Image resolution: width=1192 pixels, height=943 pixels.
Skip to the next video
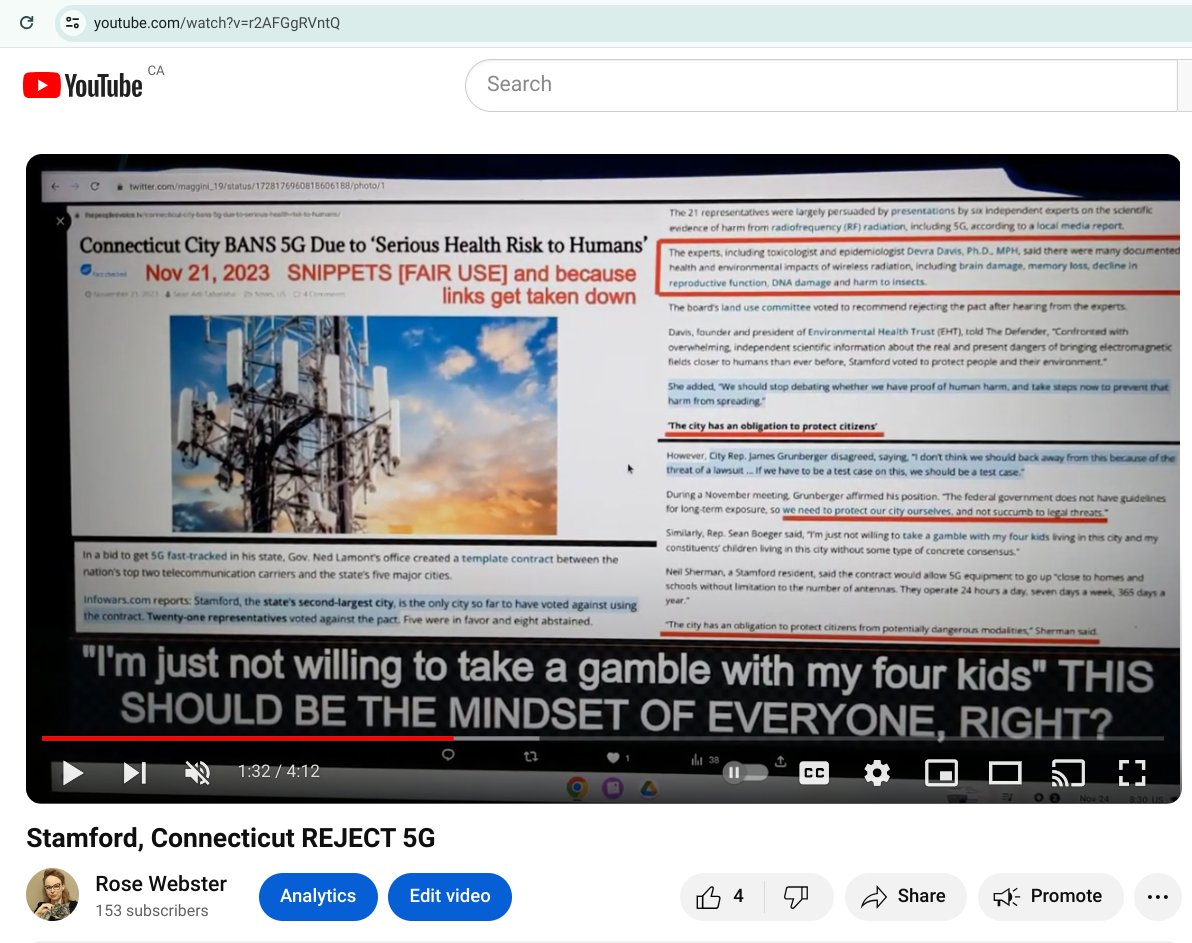click(x=135, y=773)
